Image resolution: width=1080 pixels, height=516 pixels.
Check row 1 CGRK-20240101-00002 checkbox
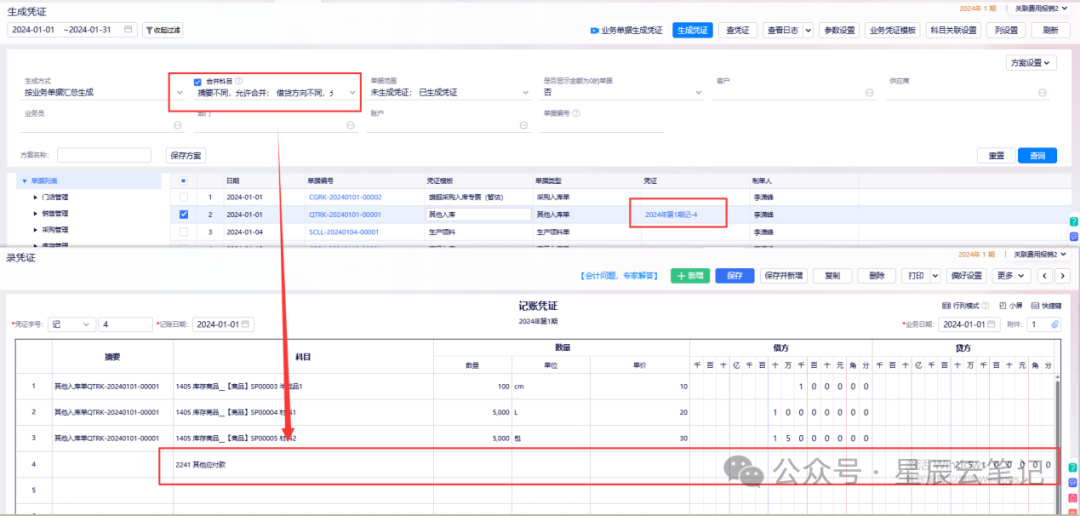183,198
